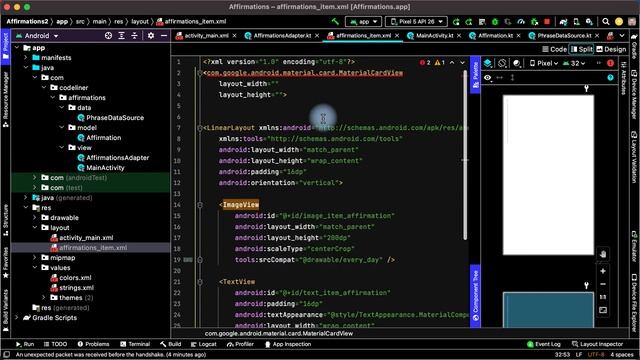640x360 pixels.
Task: Open the Logcat tool window
Action: pos(204,344)
